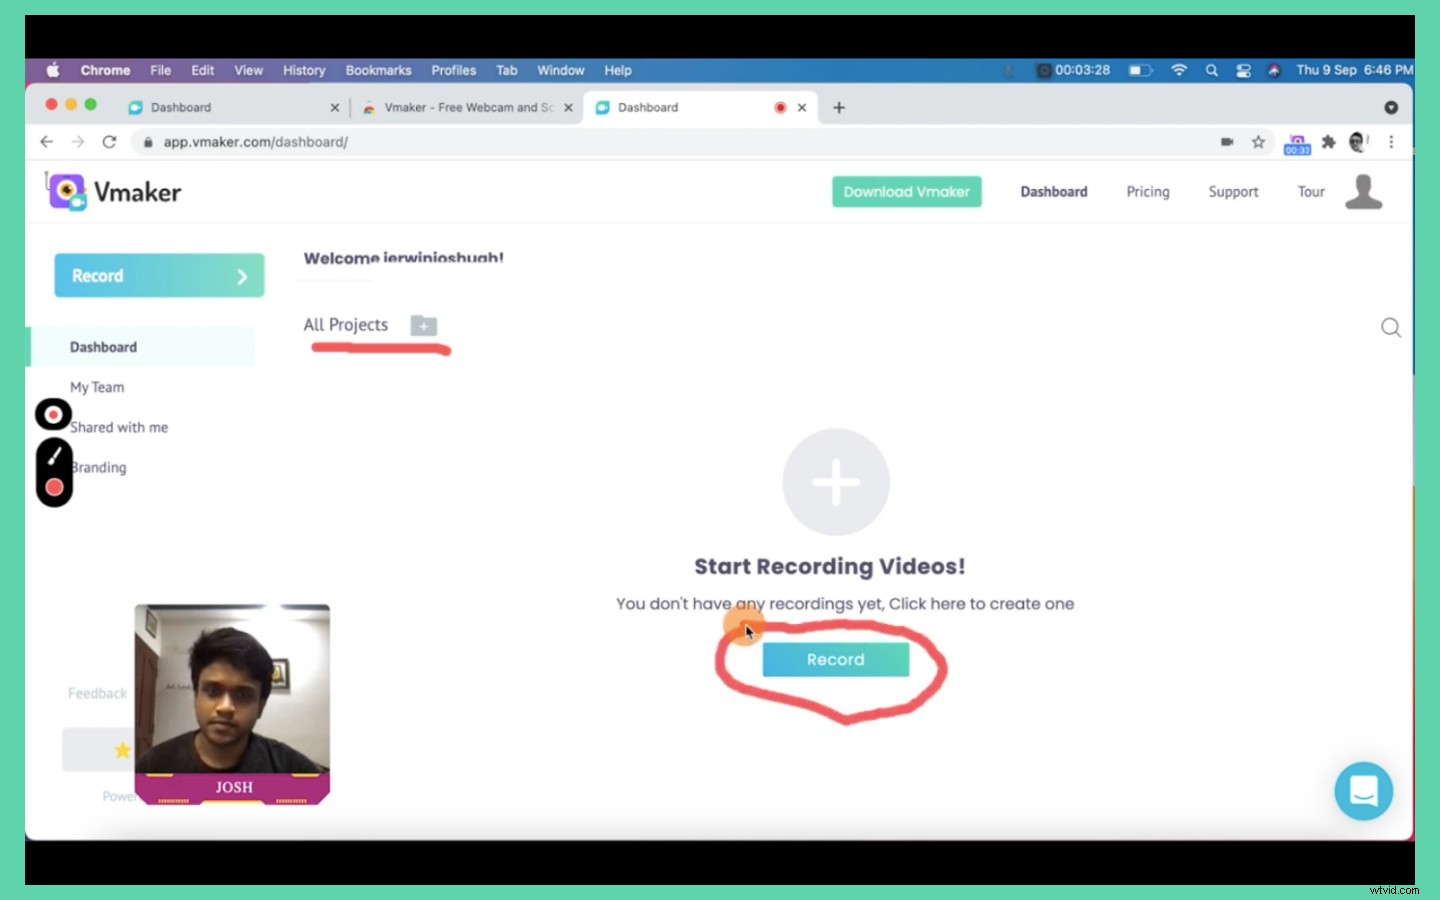The image size is (1440, 900).
Task: Expand the Record button chevron in sidebar
Action: tap(241, 275)
